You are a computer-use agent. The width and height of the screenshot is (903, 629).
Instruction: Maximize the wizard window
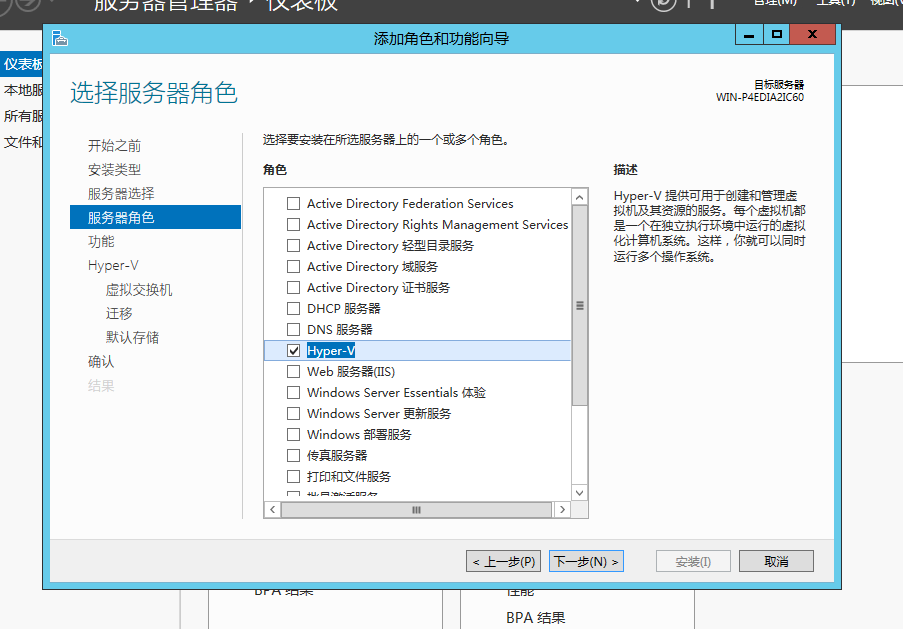[776, 35]
